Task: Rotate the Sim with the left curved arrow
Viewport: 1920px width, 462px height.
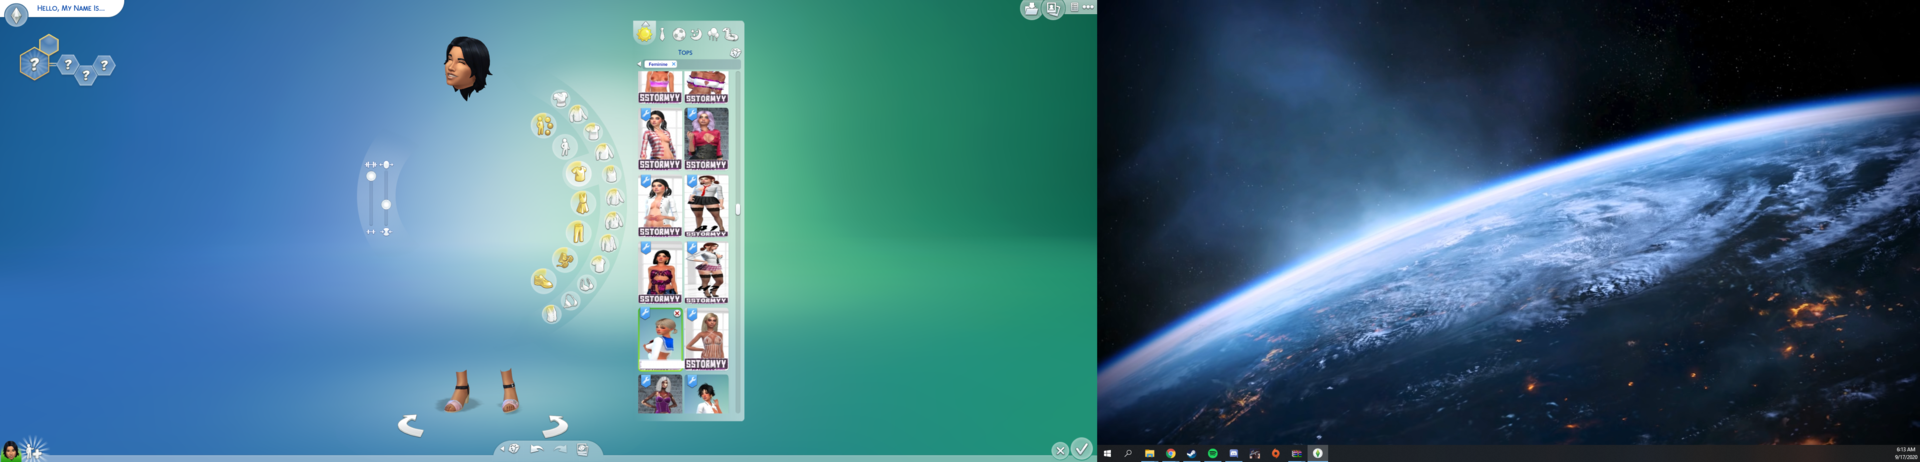Action: [410, 426]
